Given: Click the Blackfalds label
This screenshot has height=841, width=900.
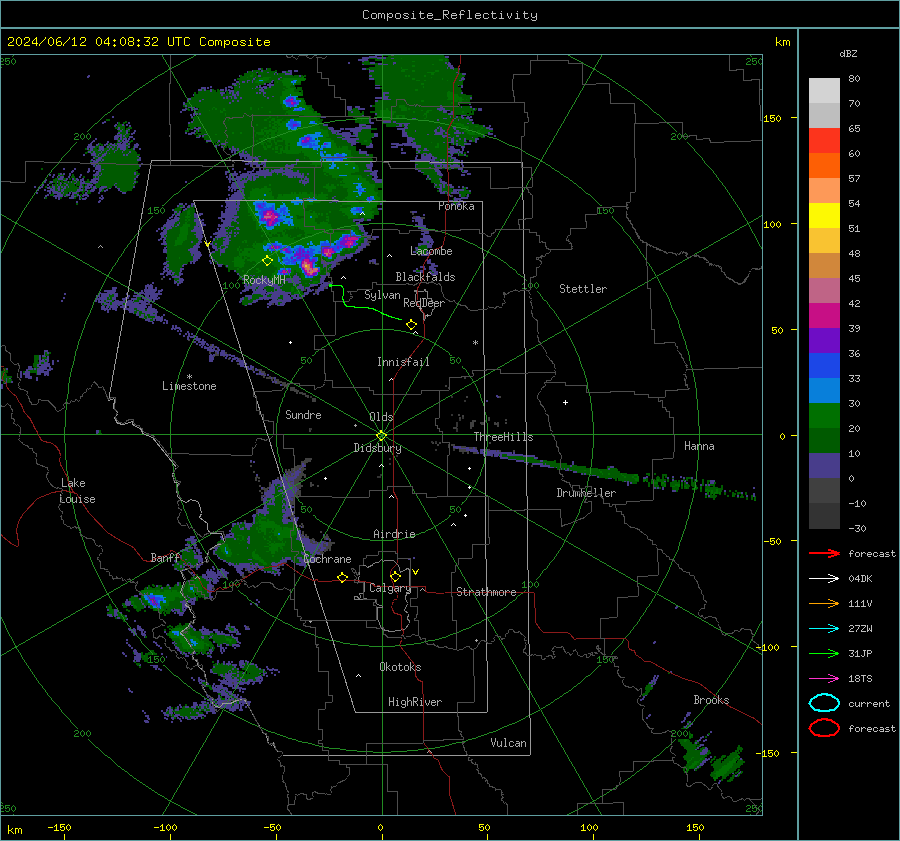Looking at the screenshot, I should 425,277.
